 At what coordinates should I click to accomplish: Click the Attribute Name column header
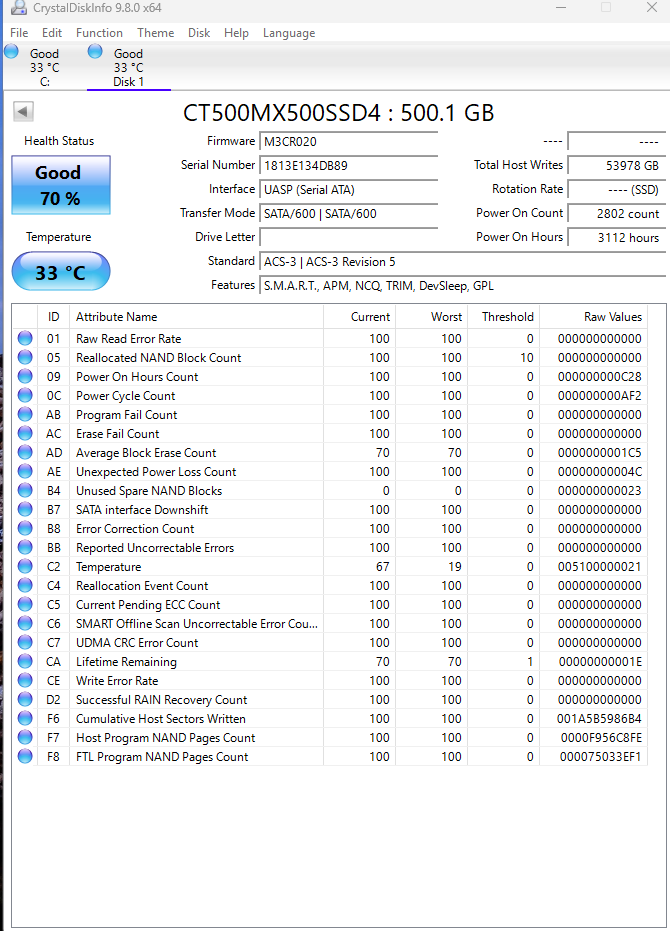pos(196,316)
